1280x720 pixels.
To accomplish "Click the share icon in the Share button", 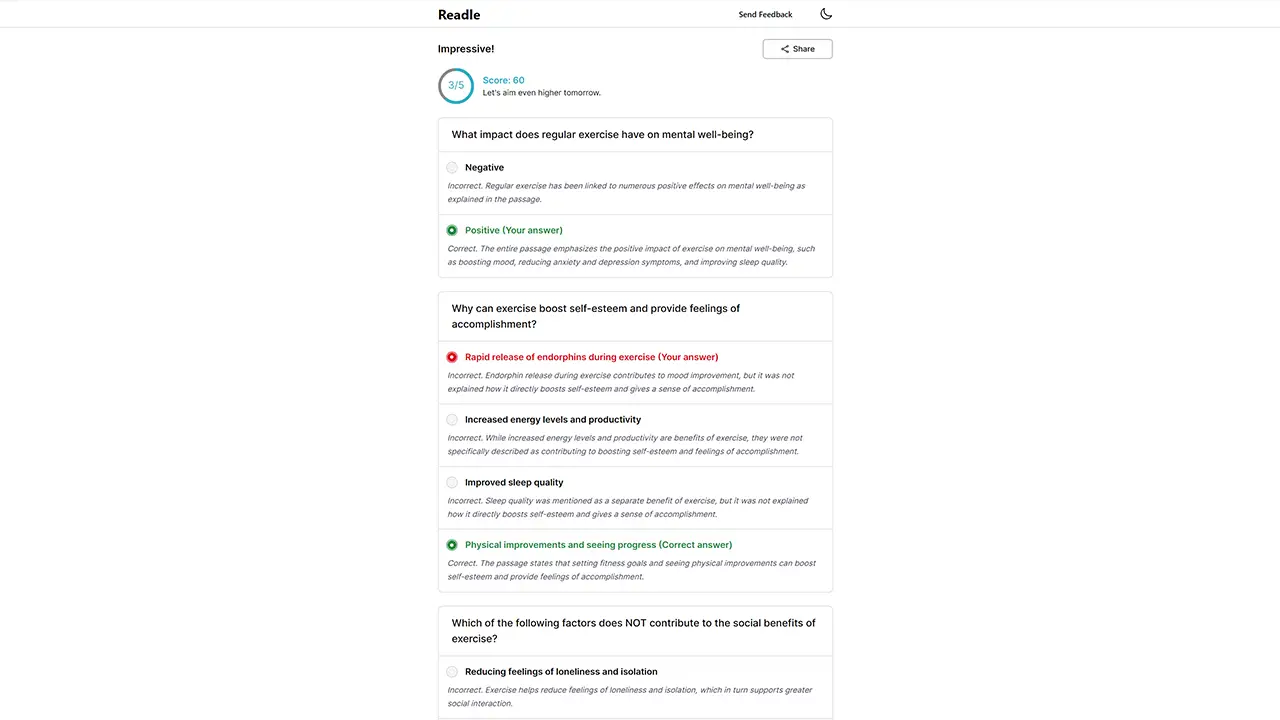I will point(785,49).
